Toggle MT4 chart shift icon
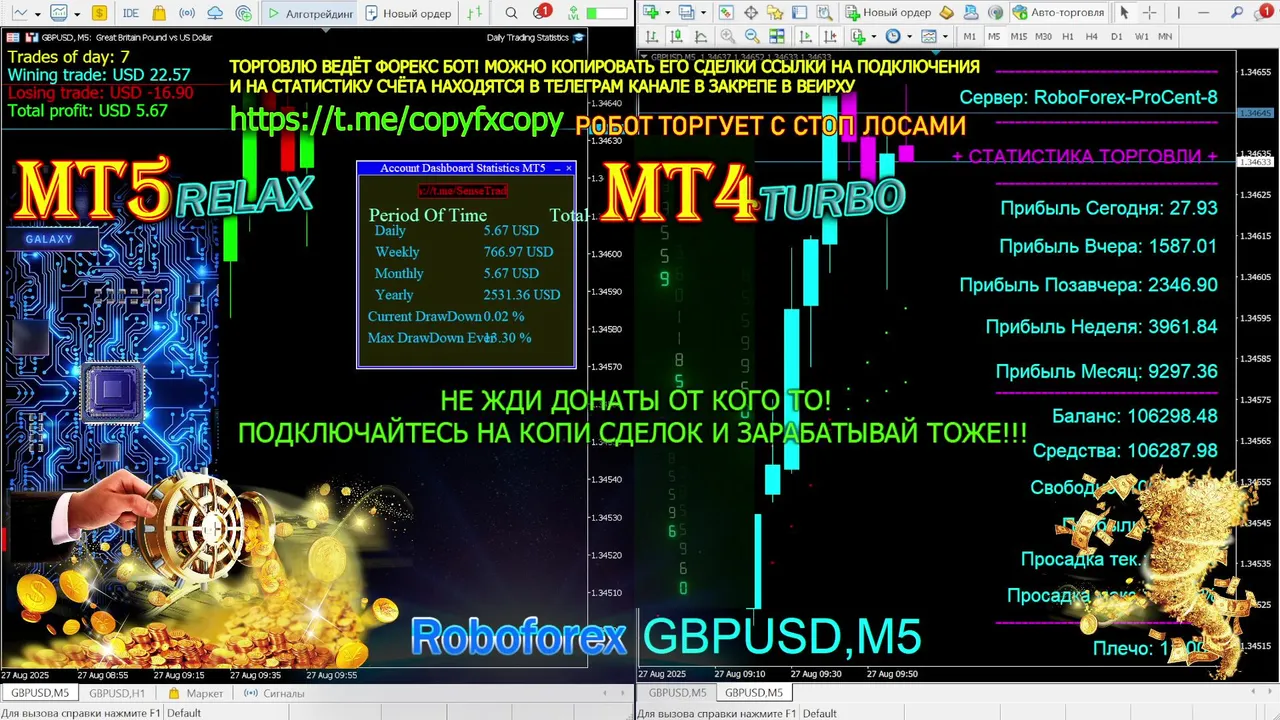This screenshot has height=720, width=1280. [x=829, y=36]
